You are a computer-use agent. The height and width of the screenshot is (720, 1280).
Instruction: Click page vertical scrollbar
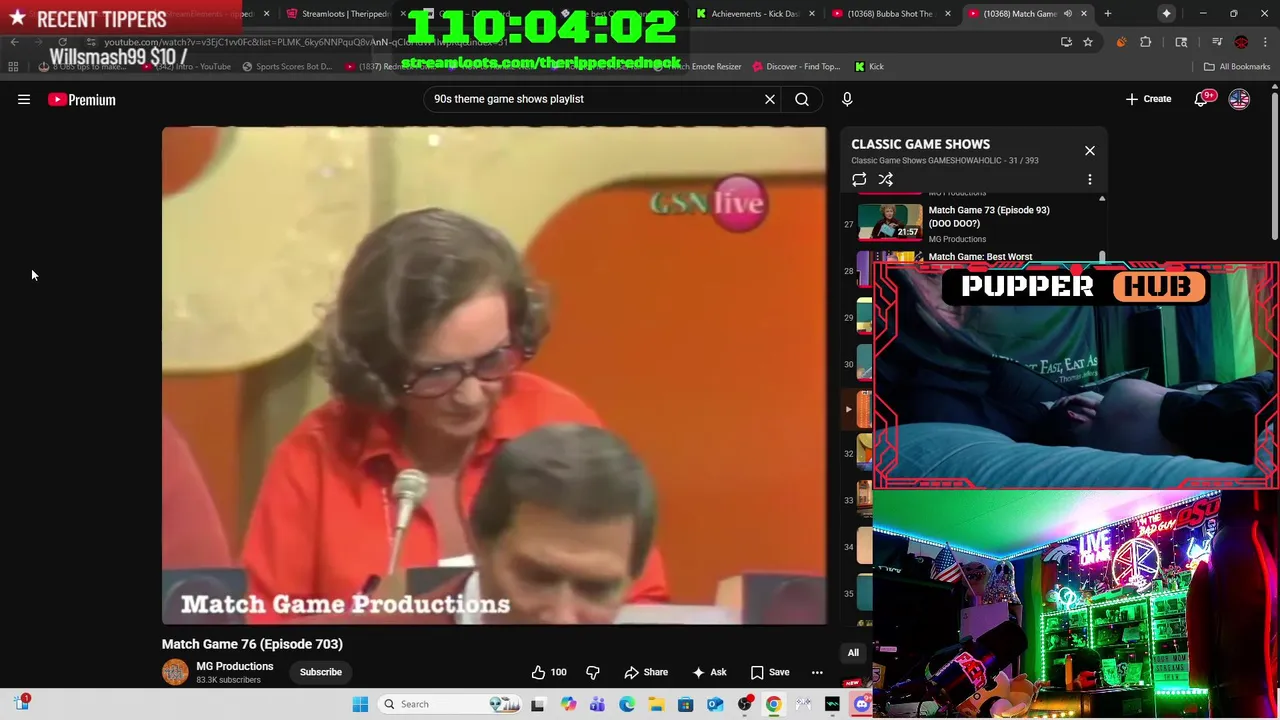(1274, 165)
